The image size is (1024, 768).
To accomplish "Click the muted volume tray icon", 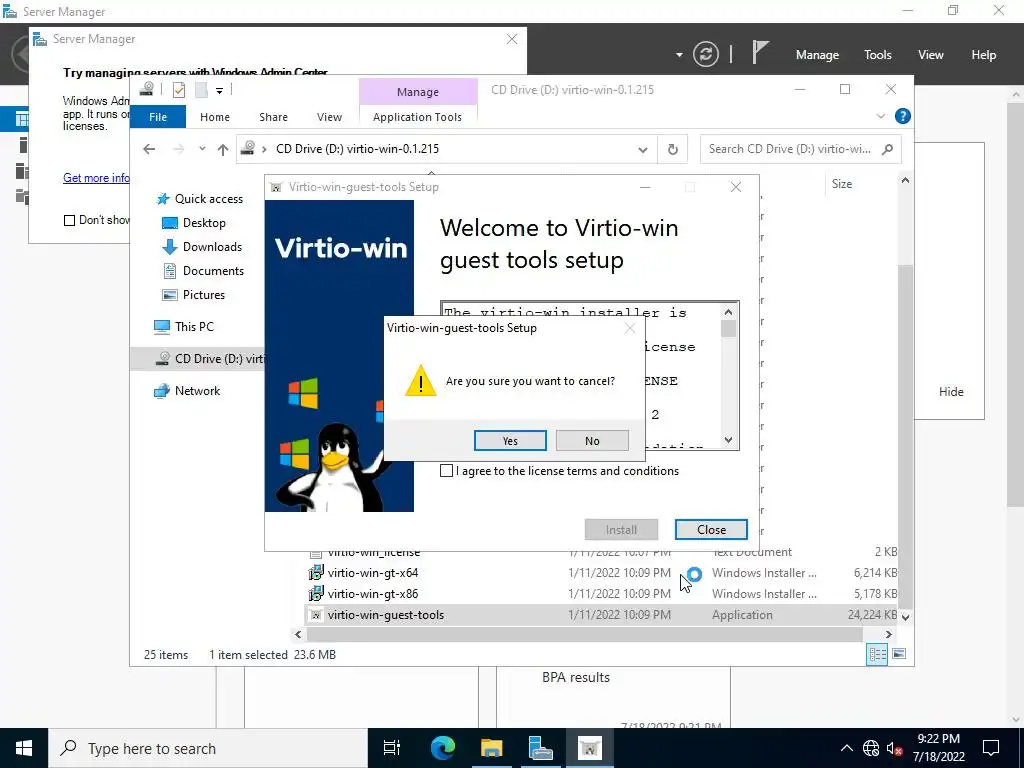I will pos(894,748).
